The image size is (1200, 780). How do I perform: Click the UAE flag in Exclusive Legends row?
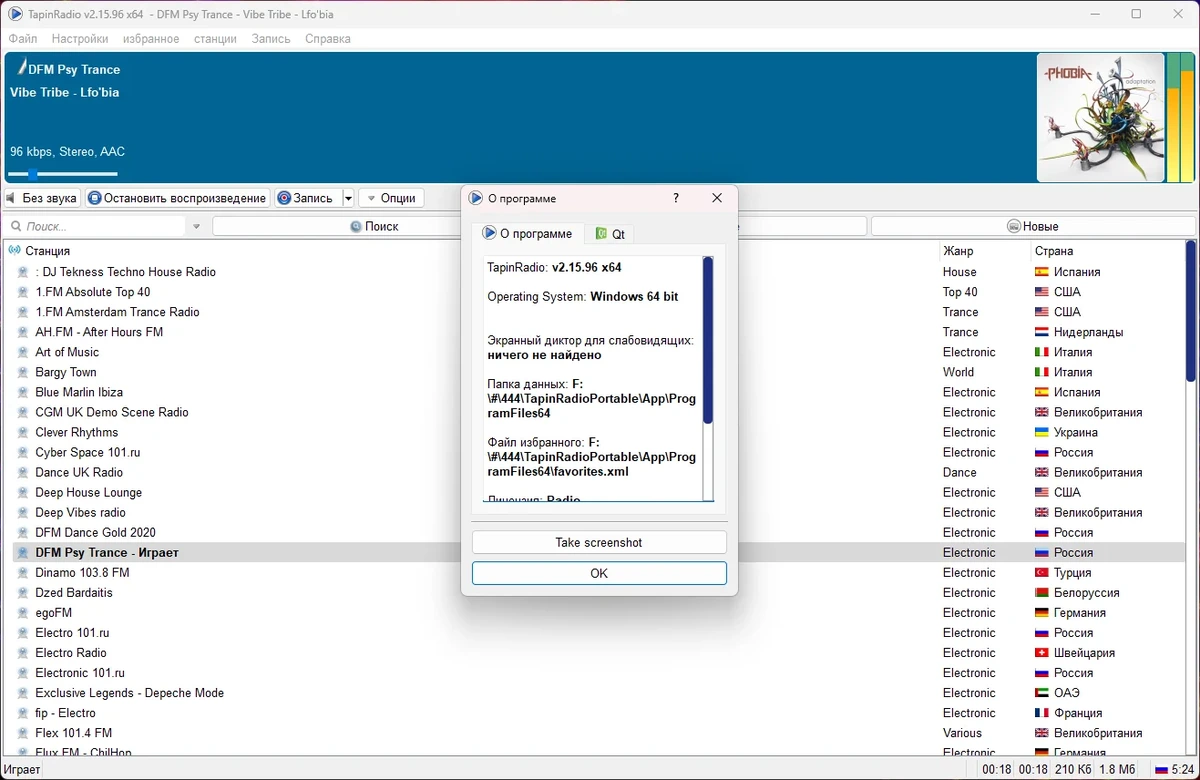[x=1041, y=693]
